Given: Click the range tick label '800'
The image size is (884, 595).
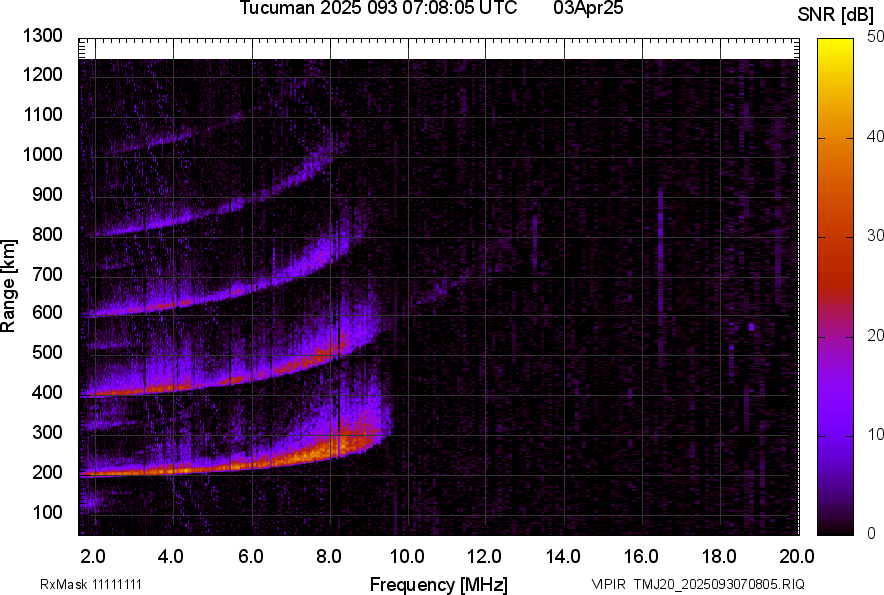Looking at the screenshot, I should (47, 233).
